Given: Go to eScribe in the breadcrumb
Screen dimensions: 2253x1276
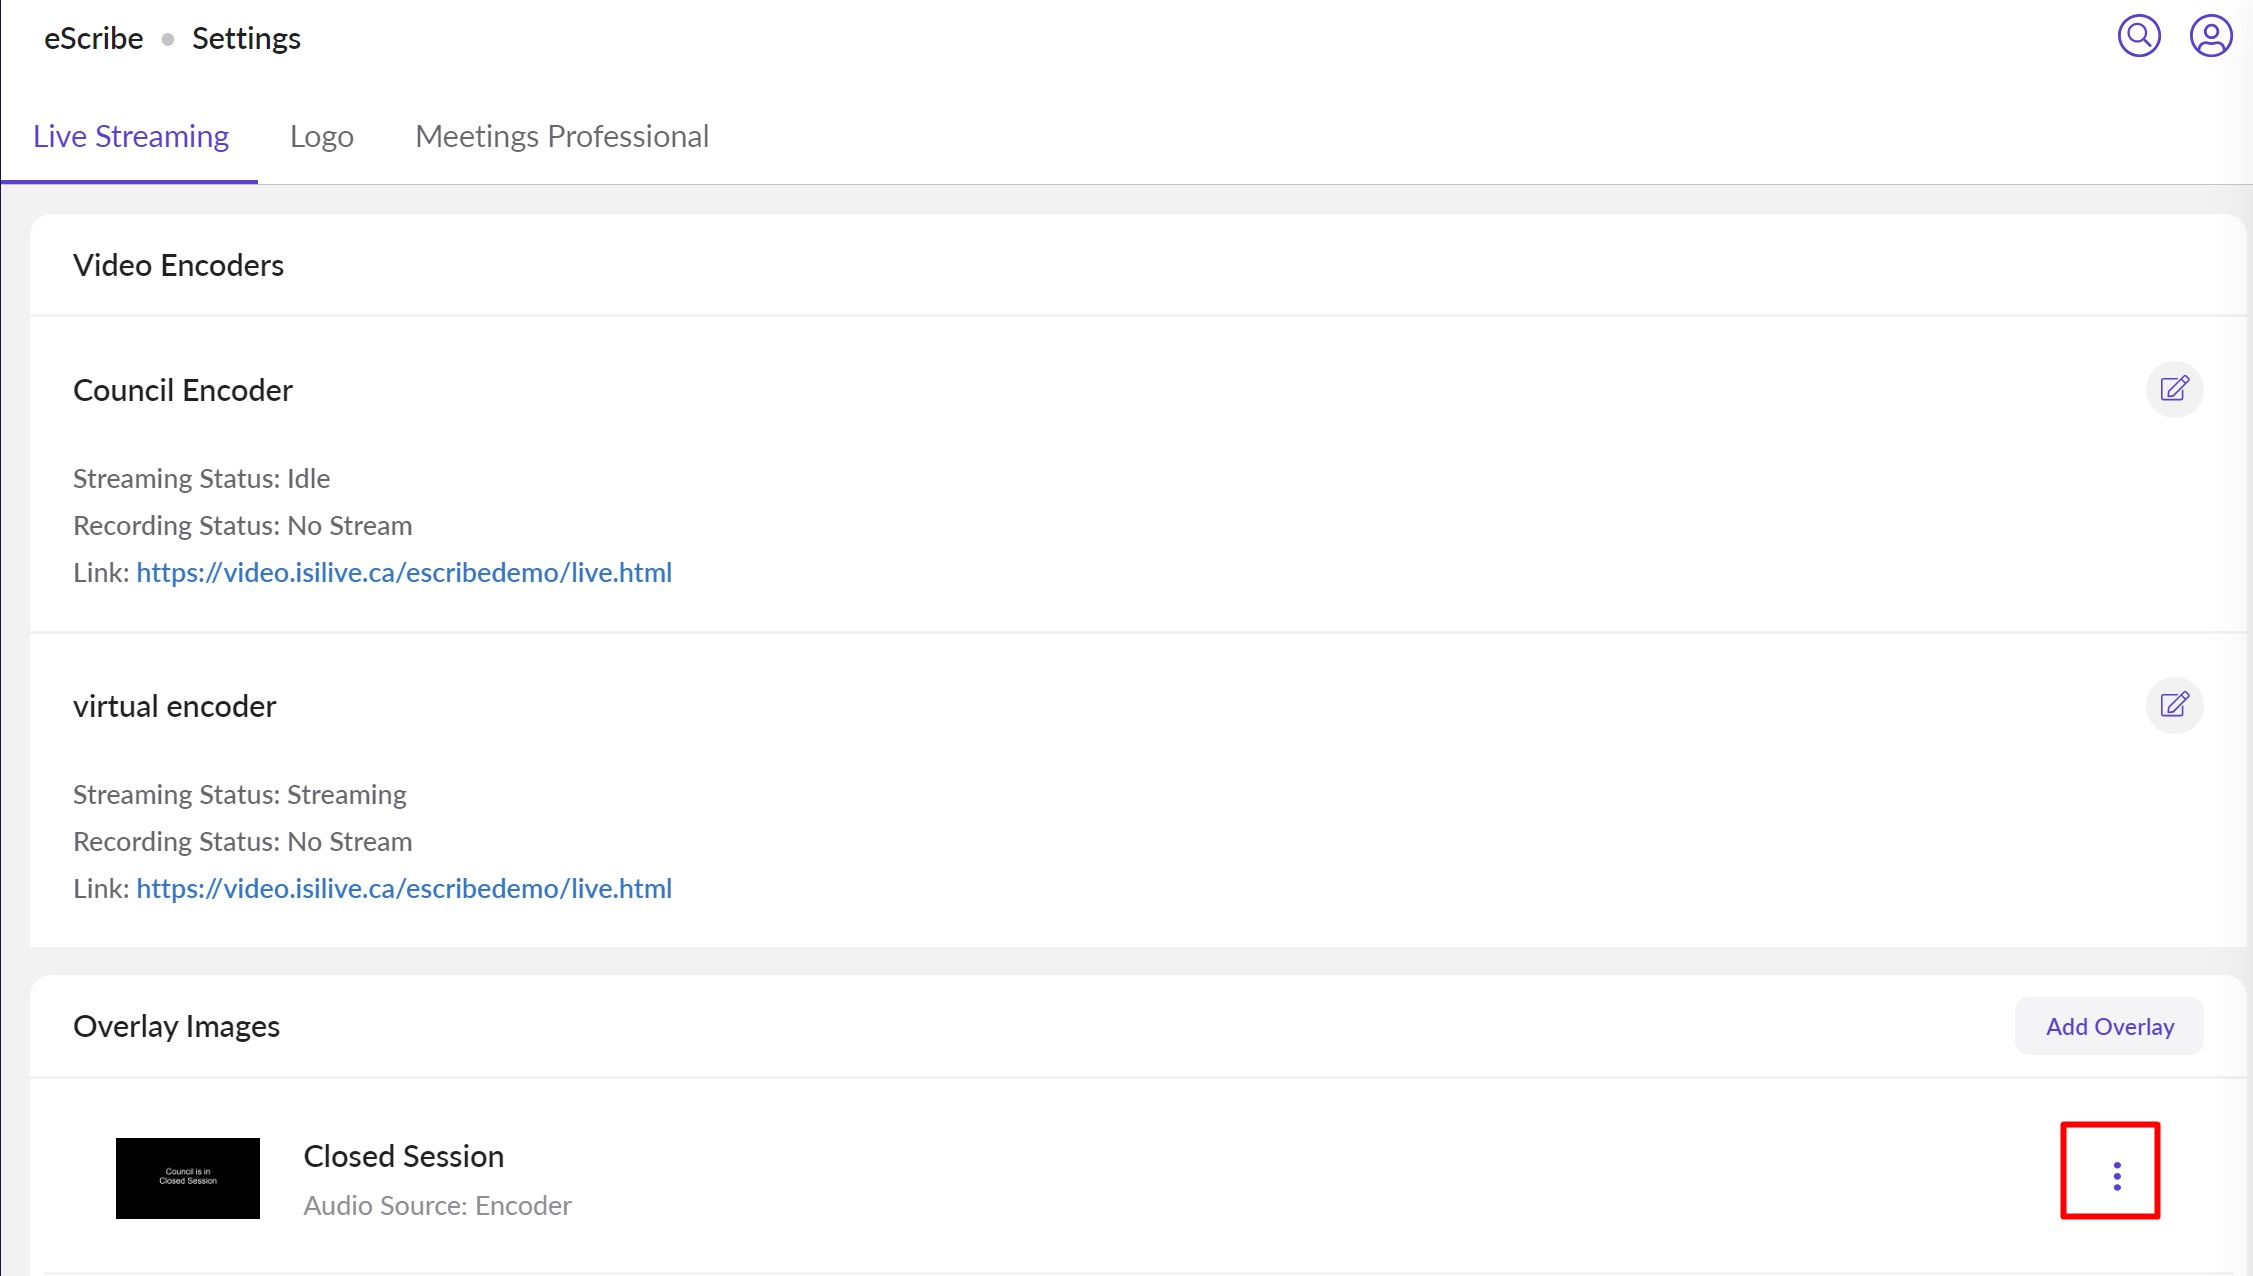Looking at the screenshot, I should click(x=94, y=39).
